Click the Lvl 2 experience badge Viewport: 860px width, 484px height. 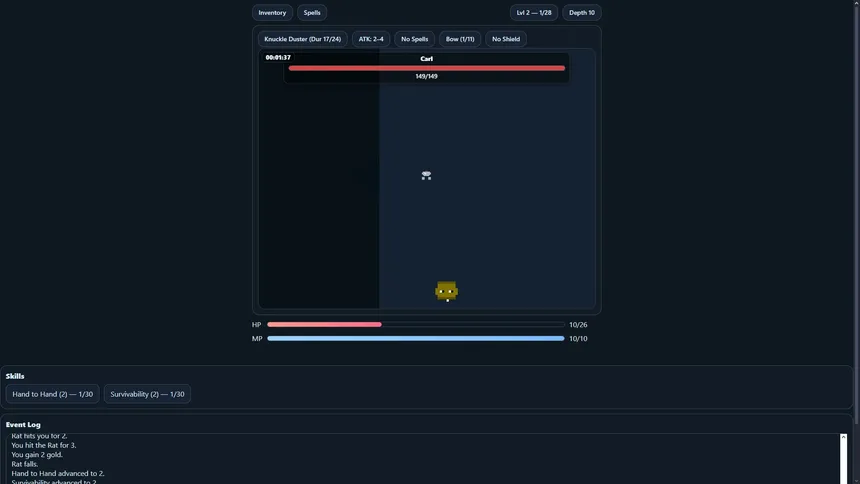click(534, 13)
